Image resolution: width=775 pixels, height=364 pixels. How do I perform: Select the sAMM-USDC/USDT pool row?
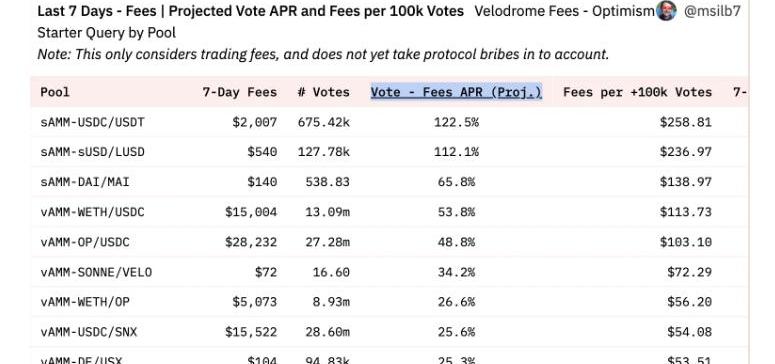tap(389, 122)
